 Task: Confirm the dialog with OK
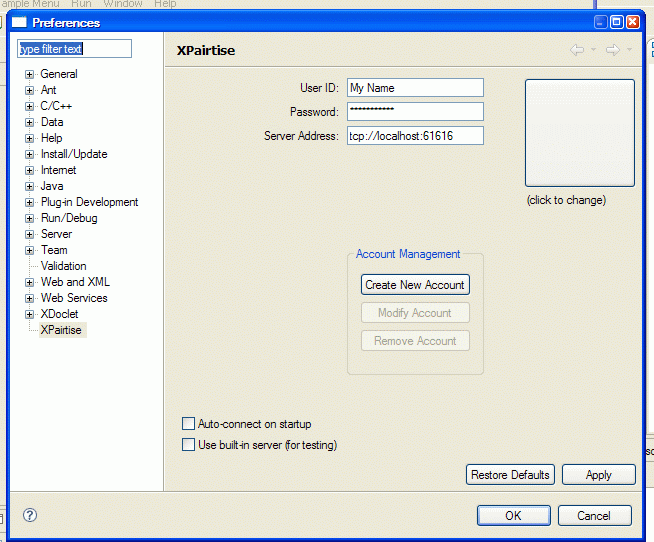click(513, 516)
